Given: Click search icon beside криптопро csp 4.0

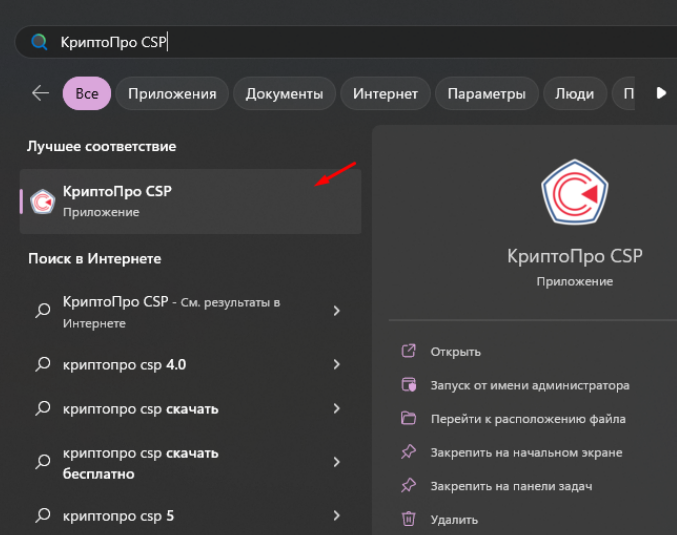Looking at the screenshot, I should click(x=42, y=364).
